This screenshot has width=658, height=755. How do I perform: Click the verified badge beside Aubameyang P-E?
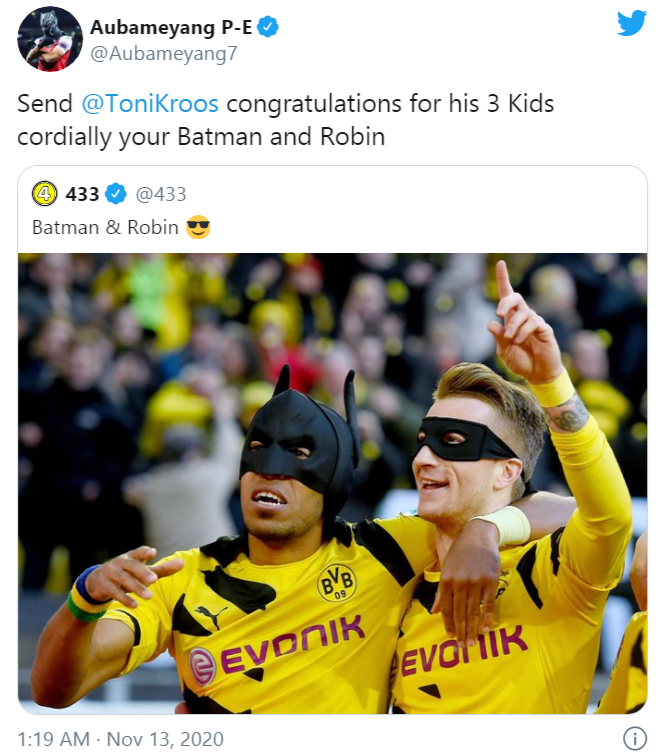click(268, 27)
